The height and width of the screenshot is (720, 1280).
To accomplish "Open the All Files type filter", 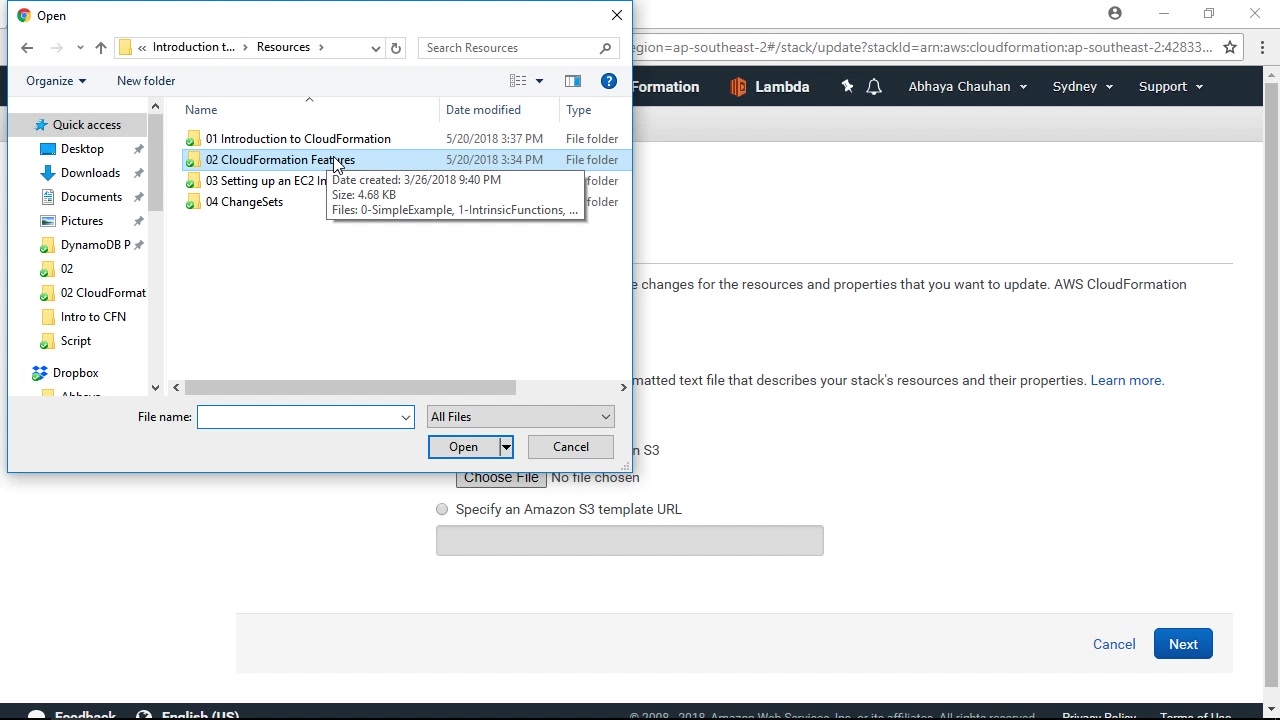I will 520,417.
